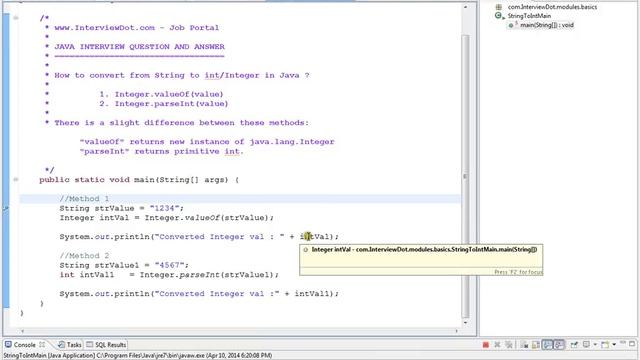Click the field icon in hover tooltip
The height and width of the screenshot is (360, 640).
coord(305,250)
